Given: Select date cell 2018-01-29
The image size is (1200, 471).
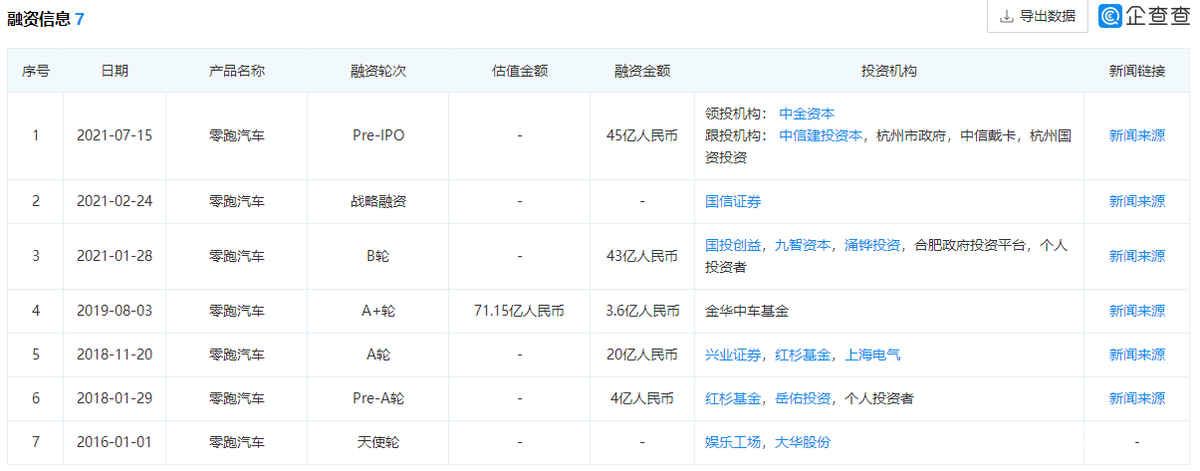Looking at the screenshot, I should [114, 398].
